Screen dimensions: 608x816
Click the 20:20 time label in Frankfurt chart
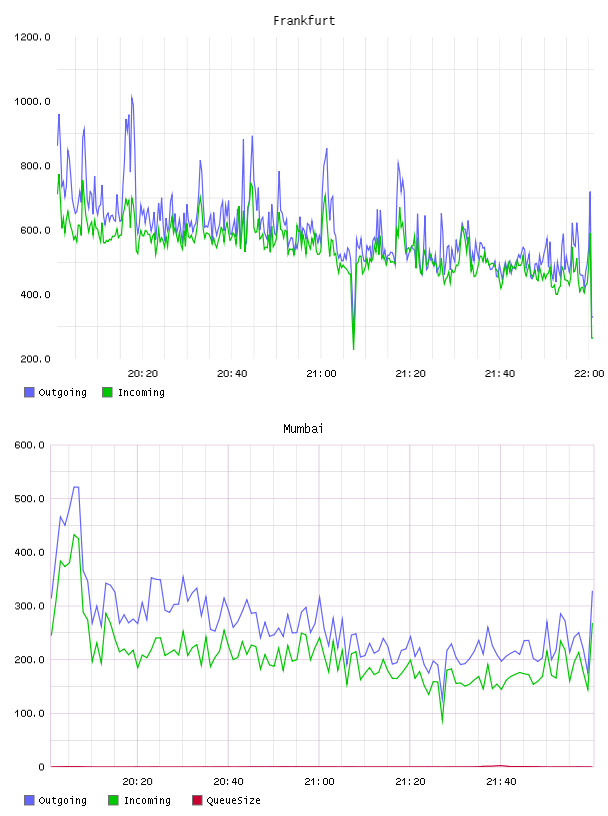(x=143, y=374)
